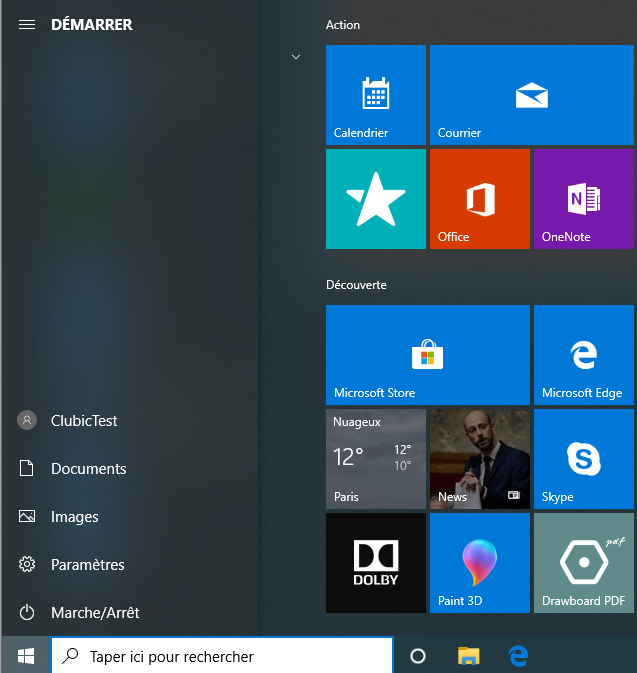637x673 pixels.
Task: Open Documents from the Start menu
Action: tap(129, 468)
